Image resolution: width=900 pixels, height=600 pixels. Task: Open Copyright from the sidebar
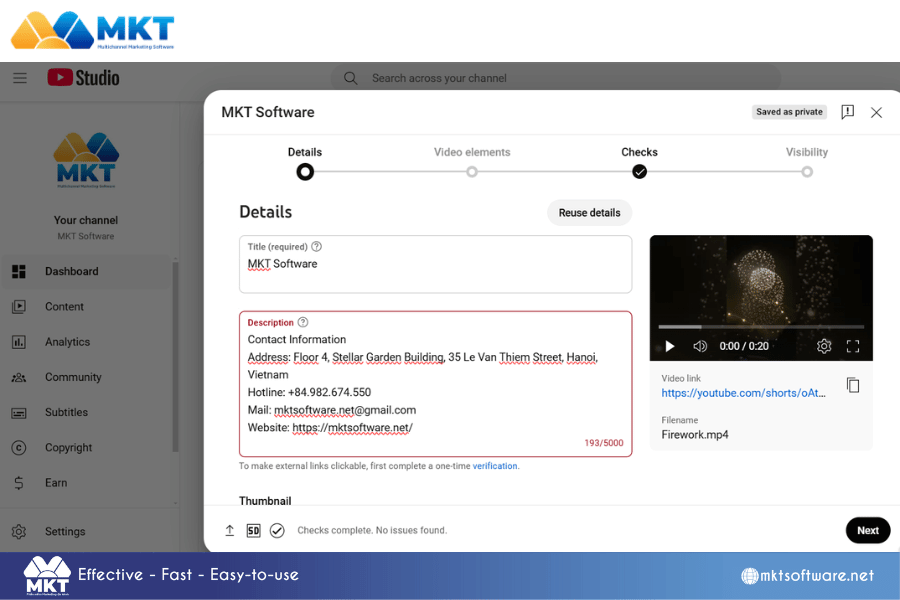[86, 447]
